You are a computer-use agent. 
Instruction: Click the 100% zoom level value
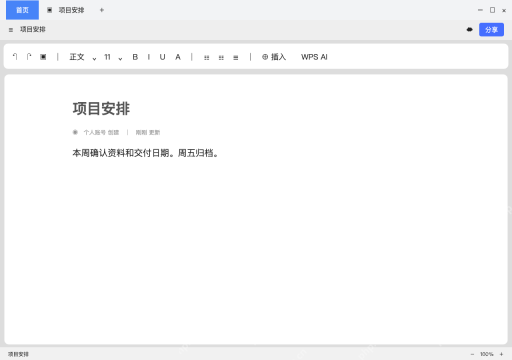[x=487, y=354]
